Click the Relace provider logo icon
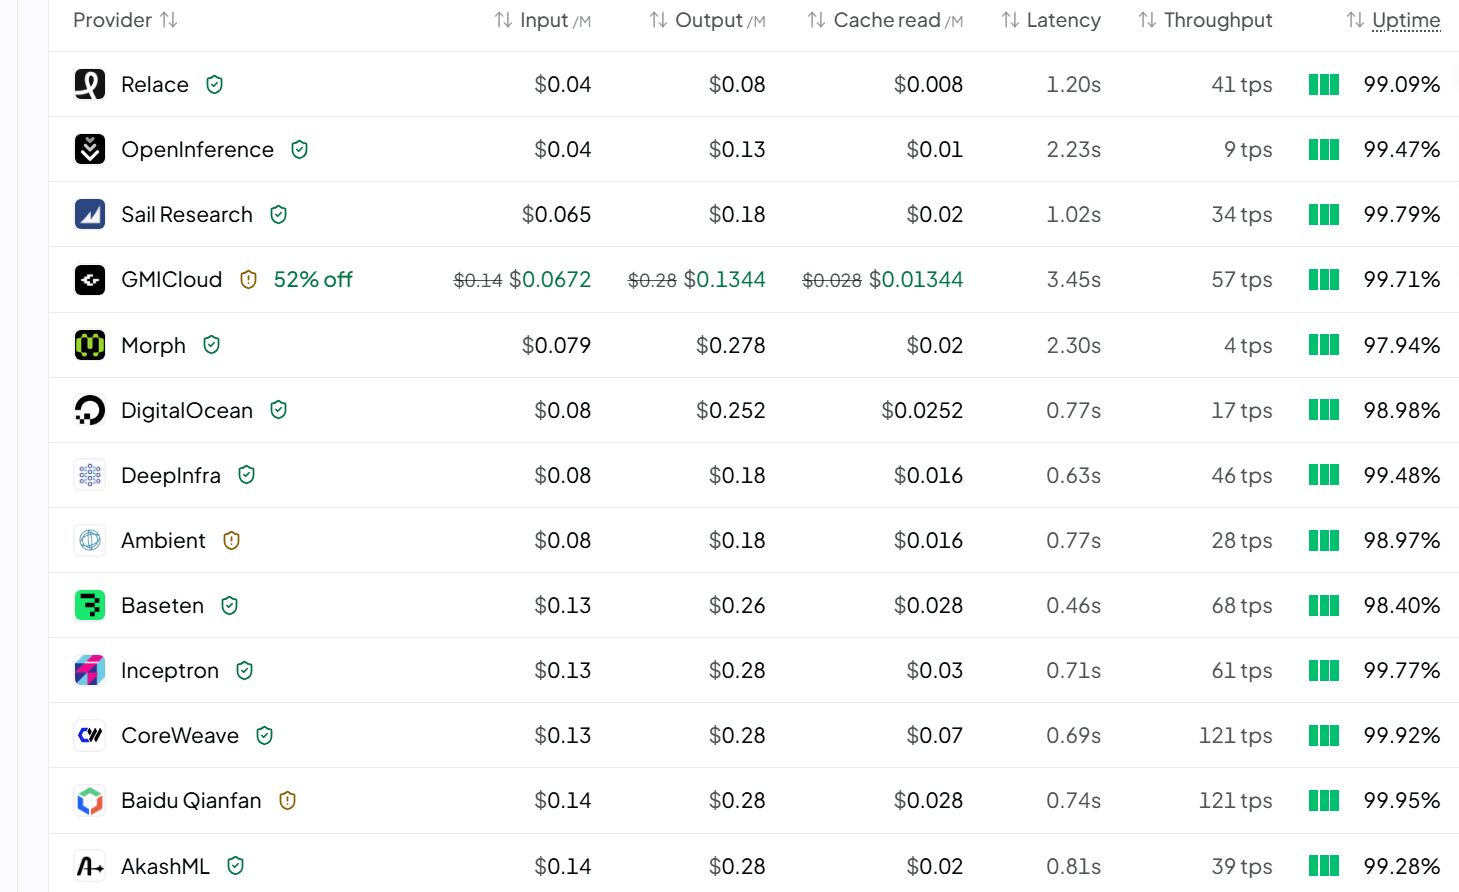 (x=90, y=84)
